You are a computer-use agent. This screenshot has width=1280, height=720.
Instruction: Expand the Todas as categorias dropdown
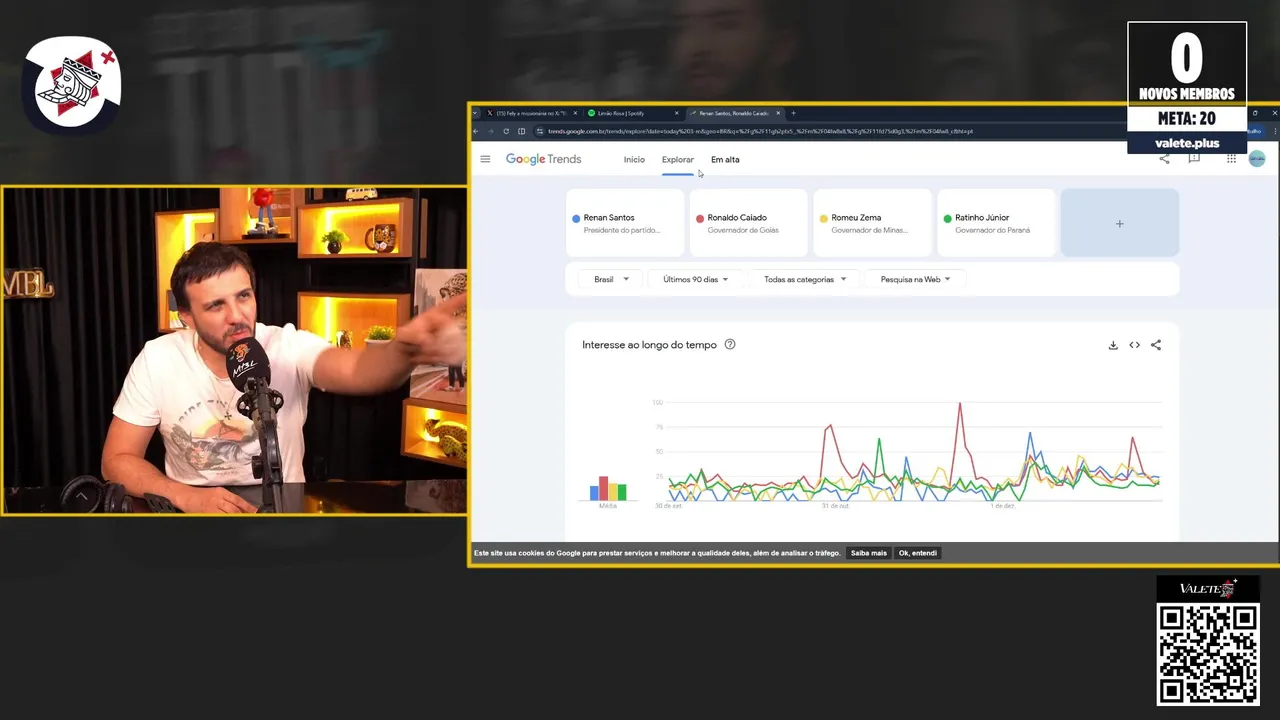pyautogui.click(x=805, y=279)
